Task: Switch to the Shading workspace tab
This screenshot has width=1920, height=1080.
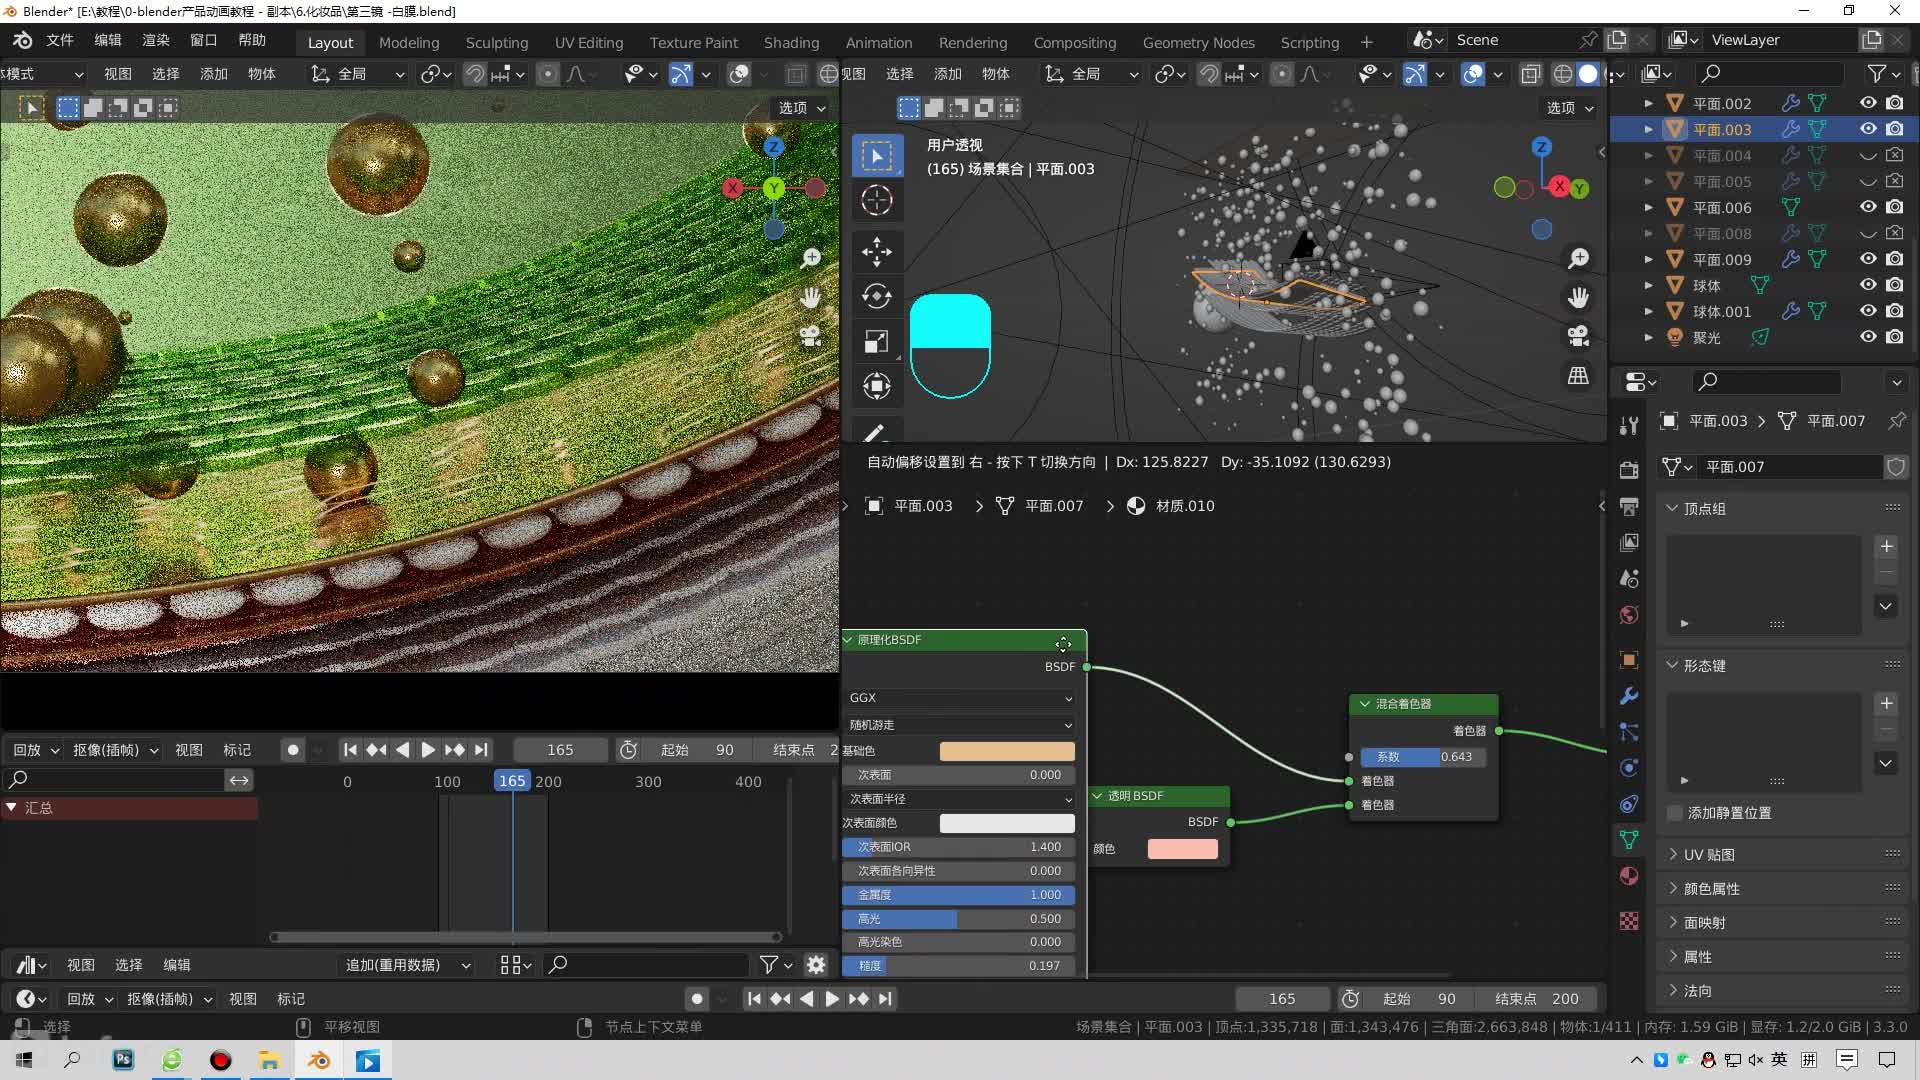Action: coord(791,40)
